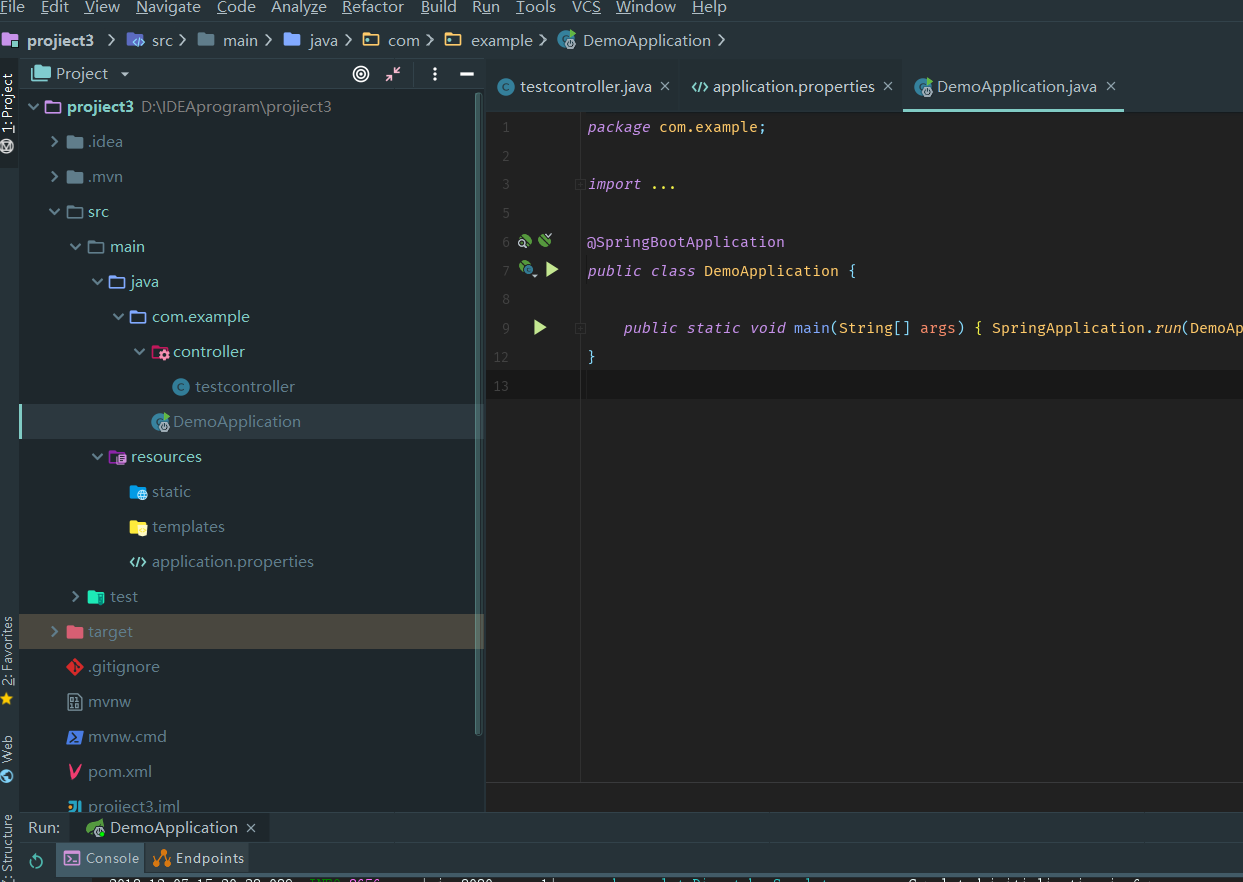Click the Project tree vertical scrollbar
The image size is (1243, 882).
478,415
